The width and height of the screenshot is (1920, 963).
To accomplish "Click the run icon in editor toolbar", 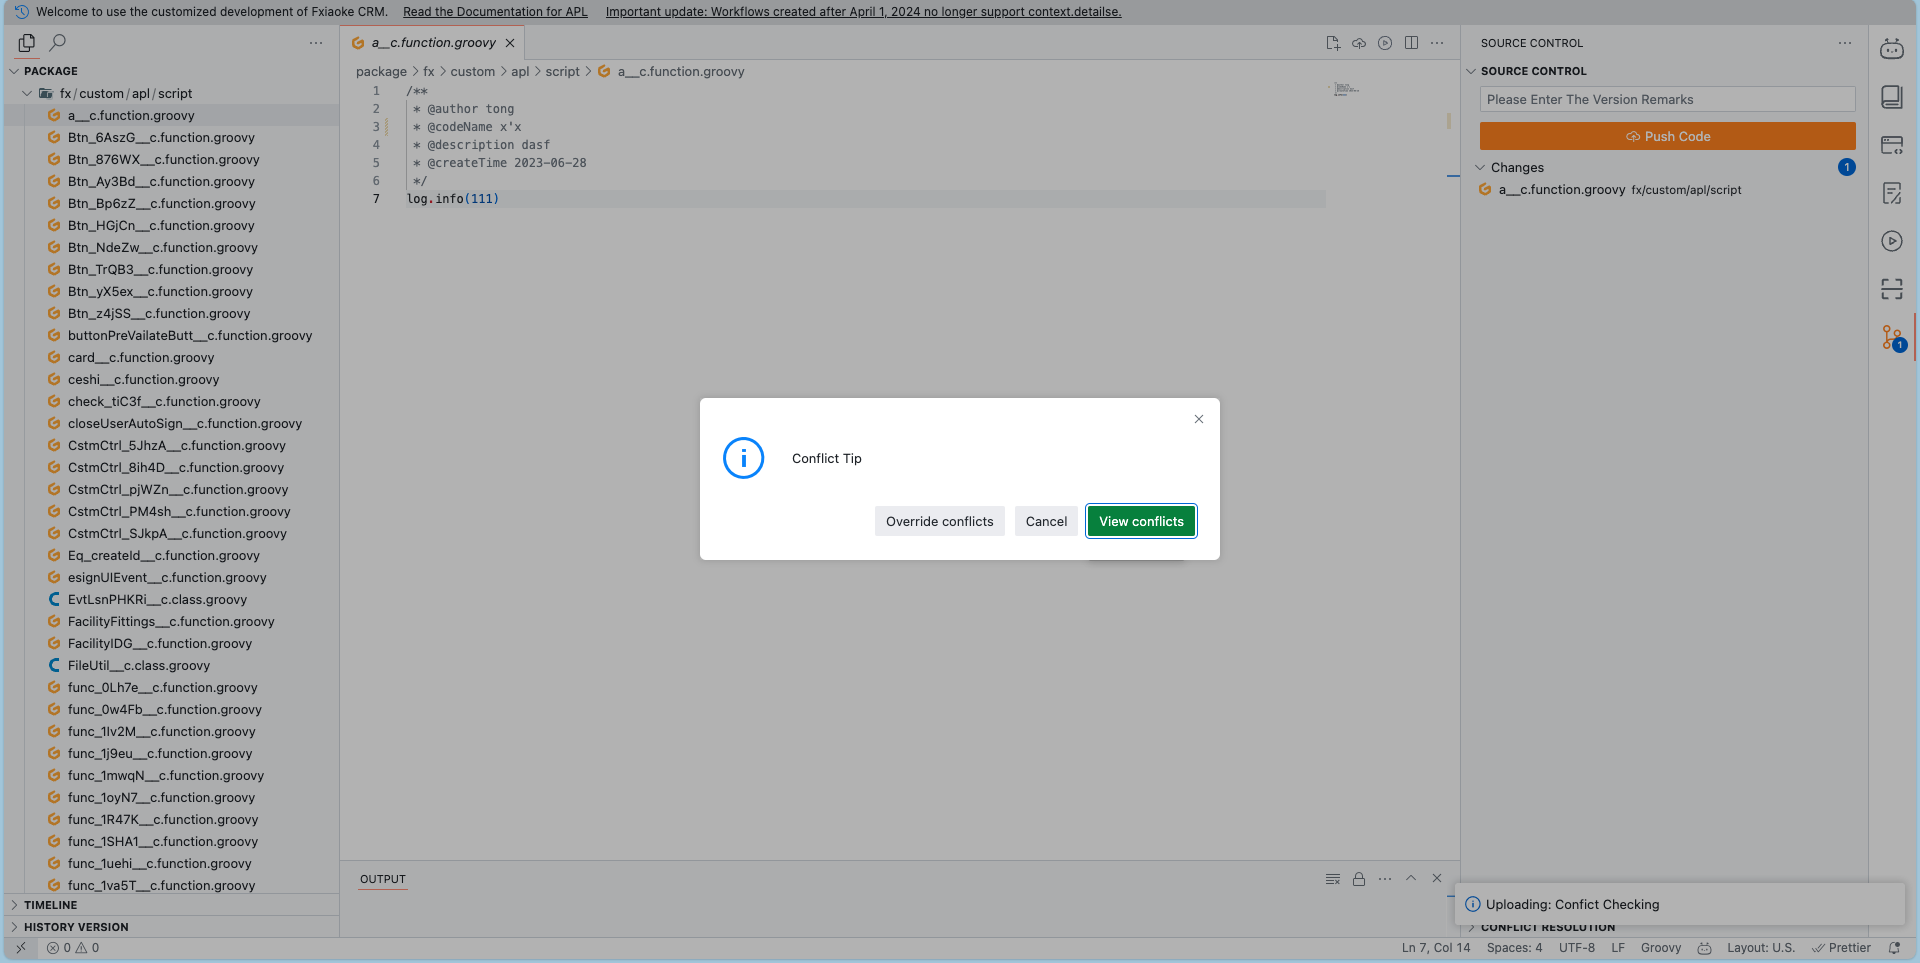I will pyautogui.click(x=1385, y=43).
